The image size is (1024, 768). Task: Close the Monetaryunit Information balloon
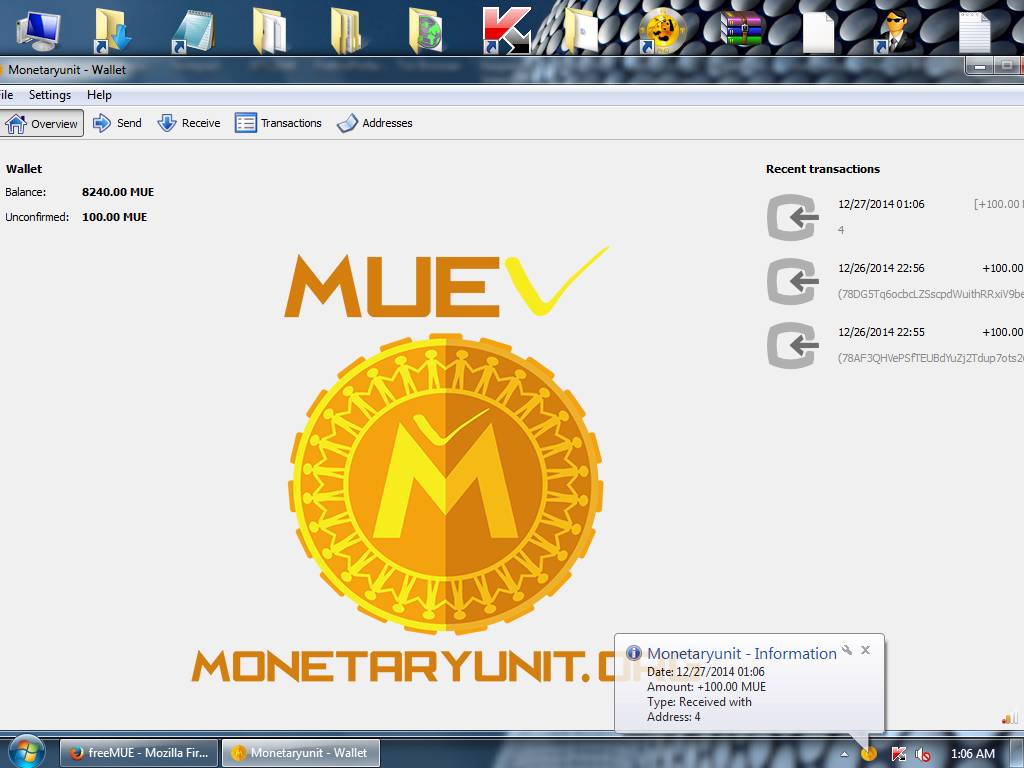(865, 650)
